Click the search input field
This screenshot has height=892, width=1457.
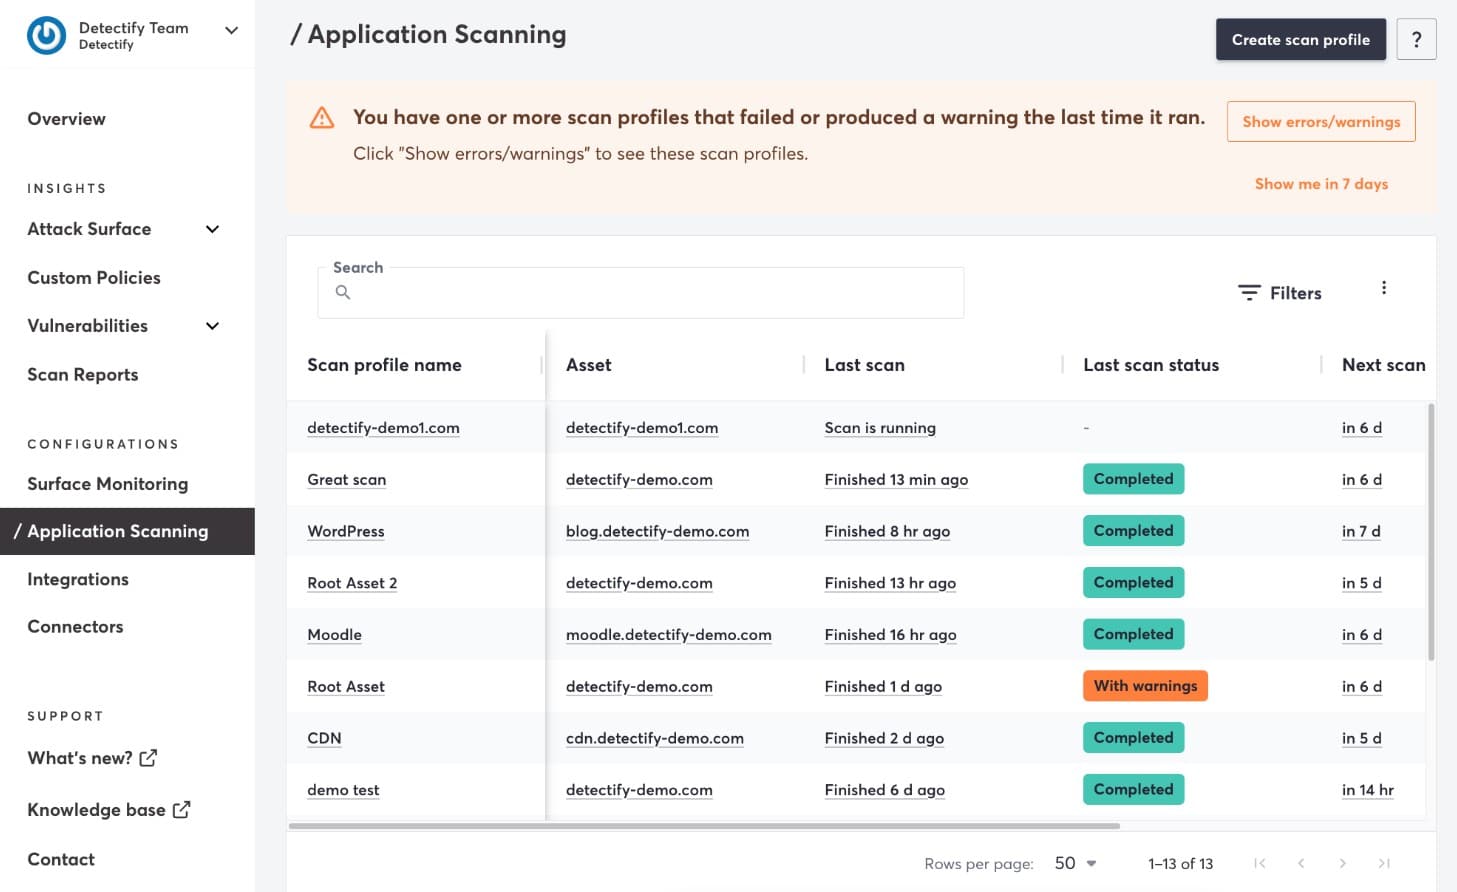coord(641,292)
